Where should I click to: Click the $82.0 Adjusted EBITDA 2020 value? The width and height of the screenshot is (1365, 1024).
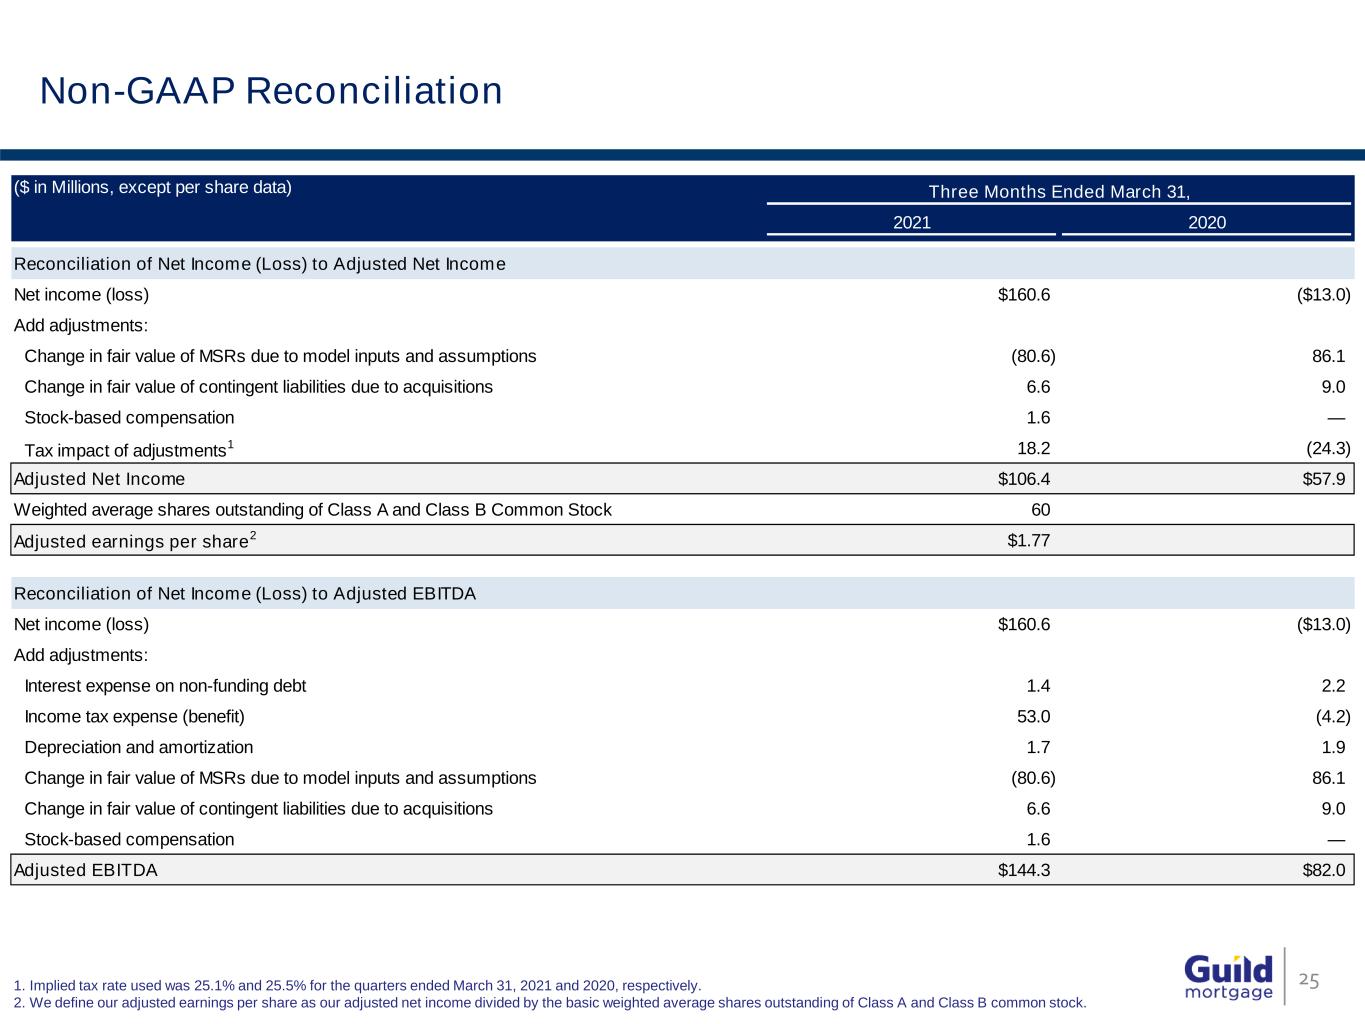[1325, 870]
